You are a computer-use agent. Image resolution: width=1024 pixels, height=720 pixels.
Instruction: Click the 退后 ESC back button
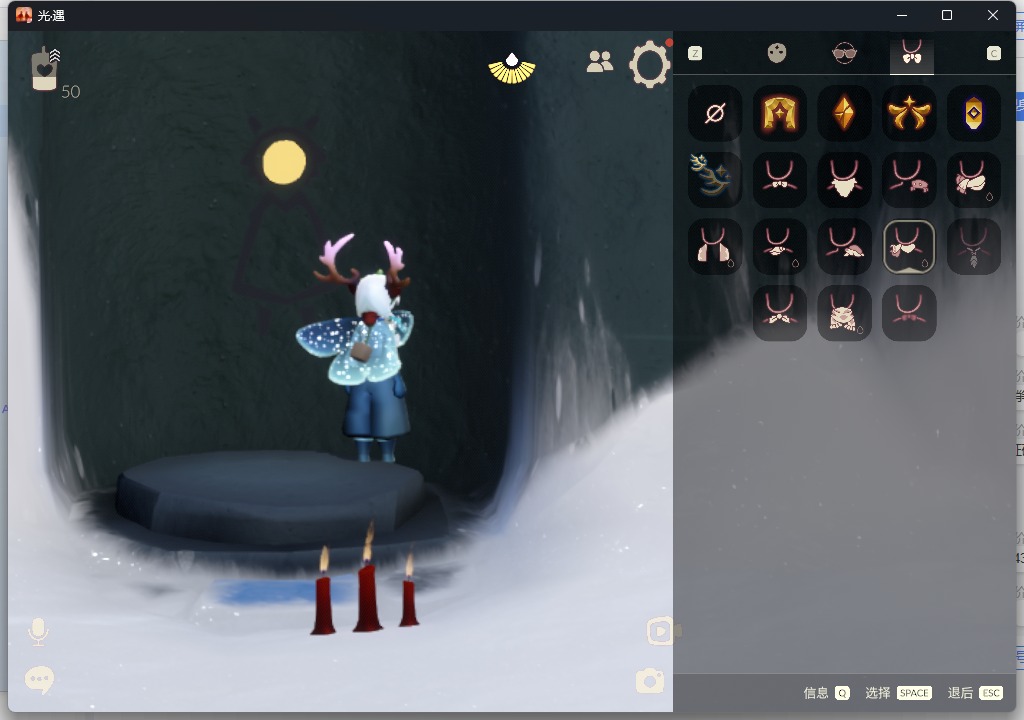coord(975,693)
